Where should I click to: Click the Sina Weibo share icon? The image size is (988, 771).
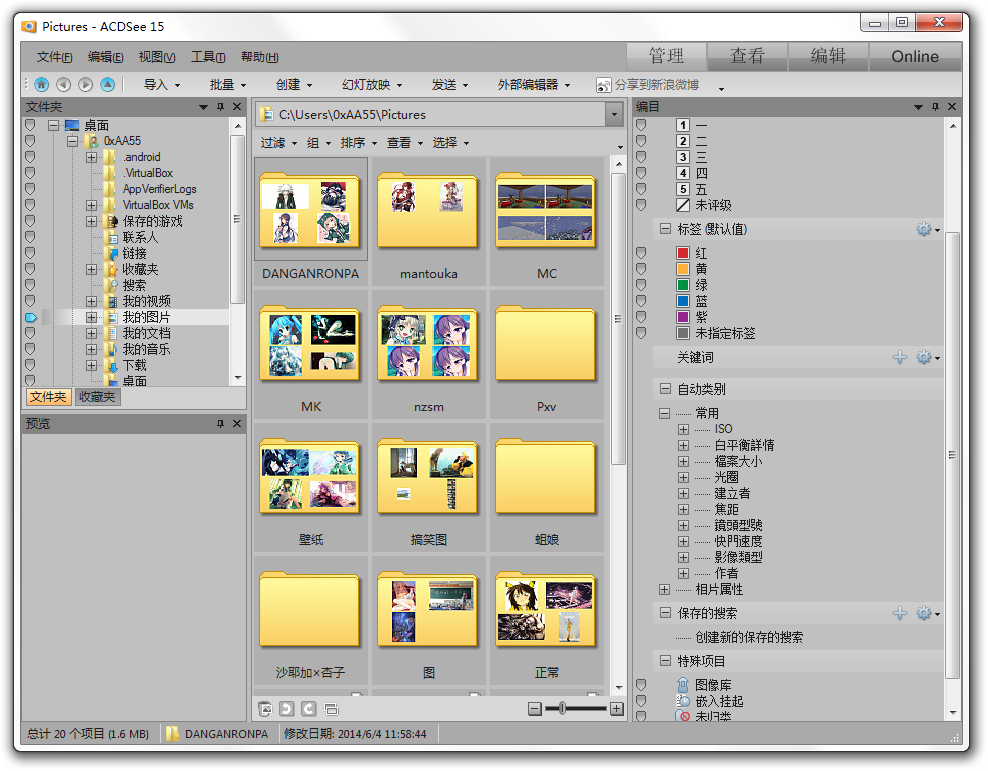pos(603,85)
